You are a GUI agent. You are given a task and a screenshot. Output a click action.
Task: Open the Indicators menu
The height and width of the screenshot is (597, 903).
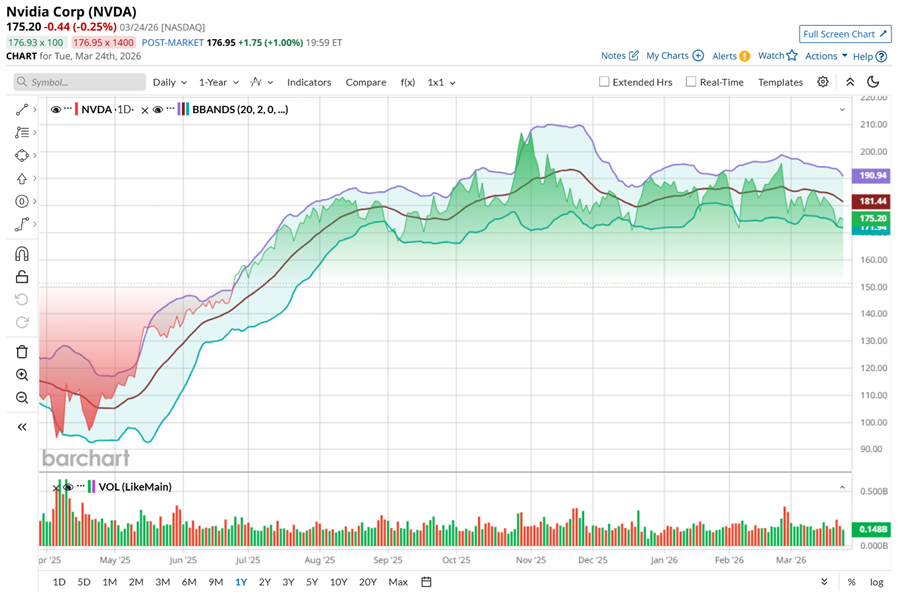point(309,82)
